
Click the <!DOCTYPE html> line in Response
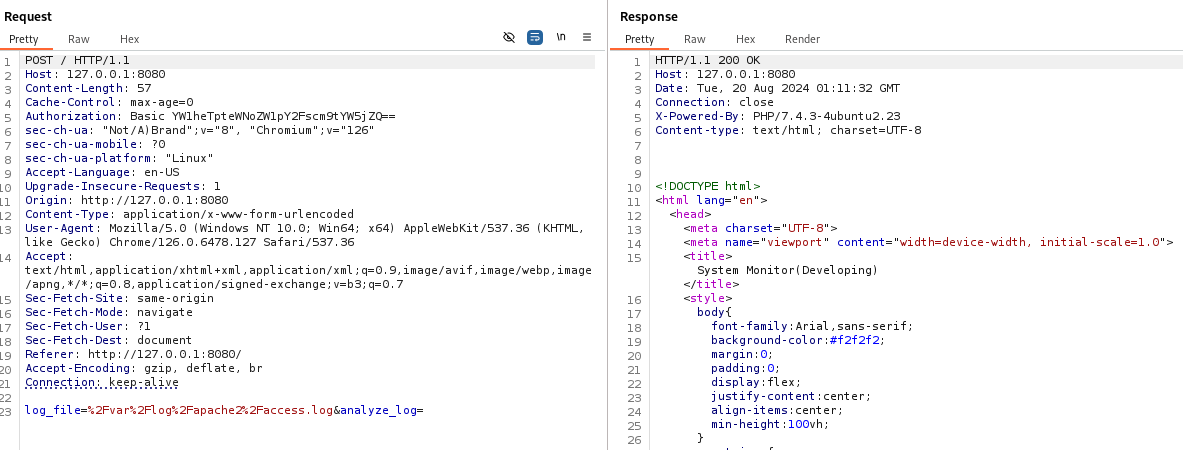pyautogui.click(x=708, y=186)
